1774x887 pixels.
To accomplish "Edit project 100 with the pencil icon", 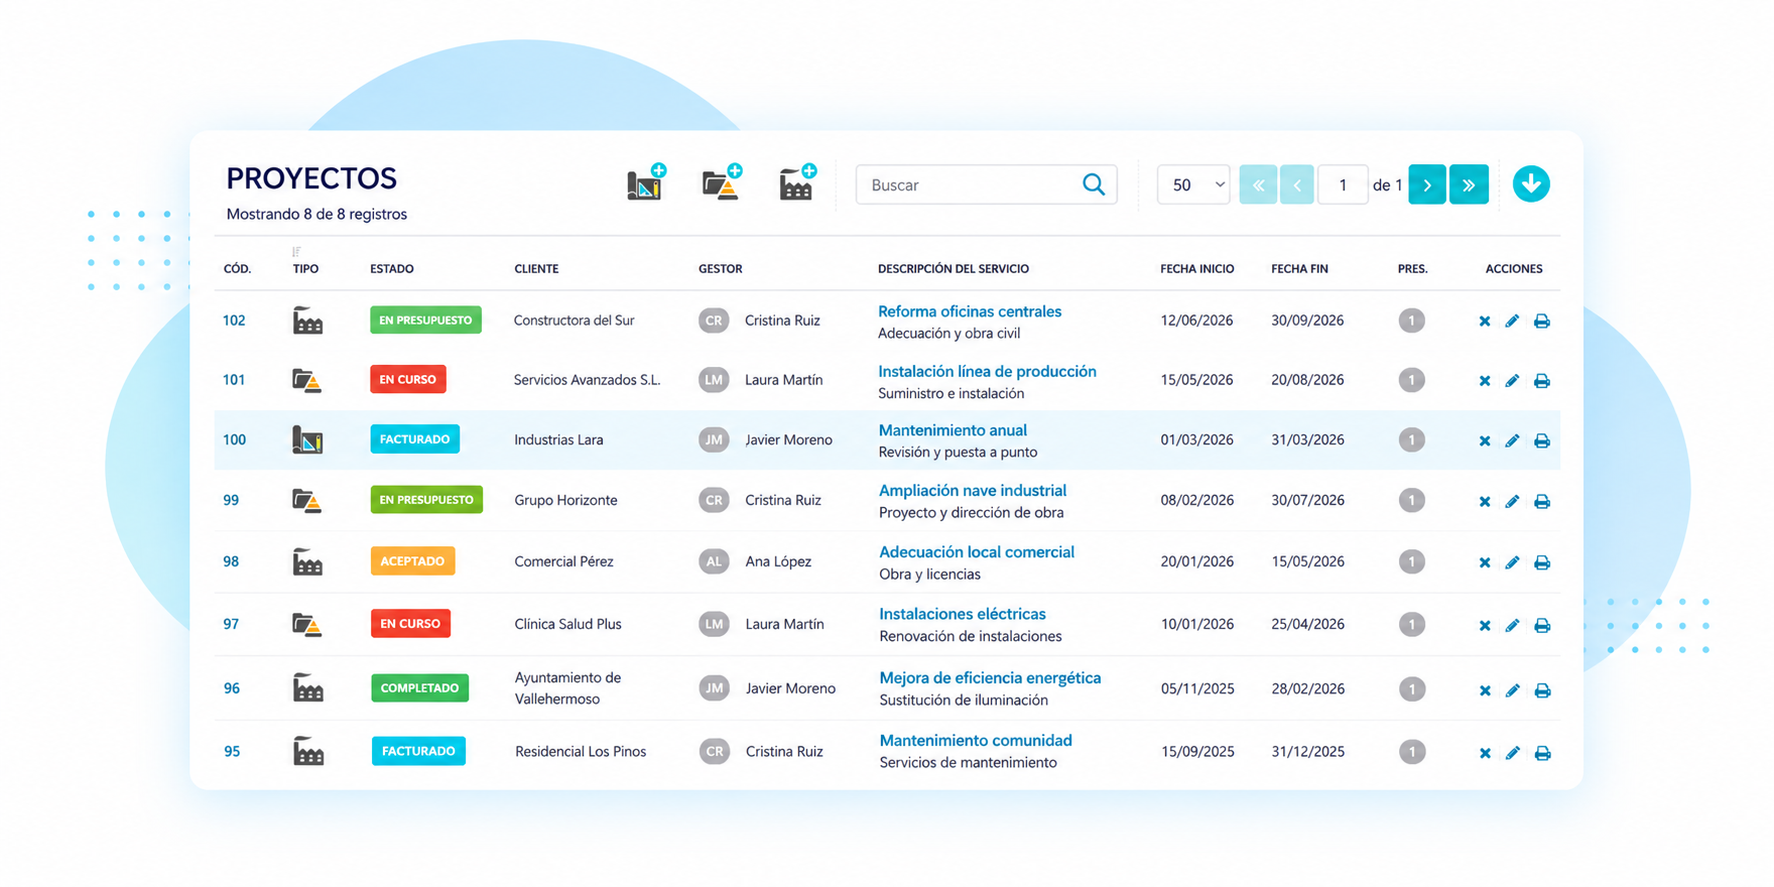I will click(x=1512, y=441).
